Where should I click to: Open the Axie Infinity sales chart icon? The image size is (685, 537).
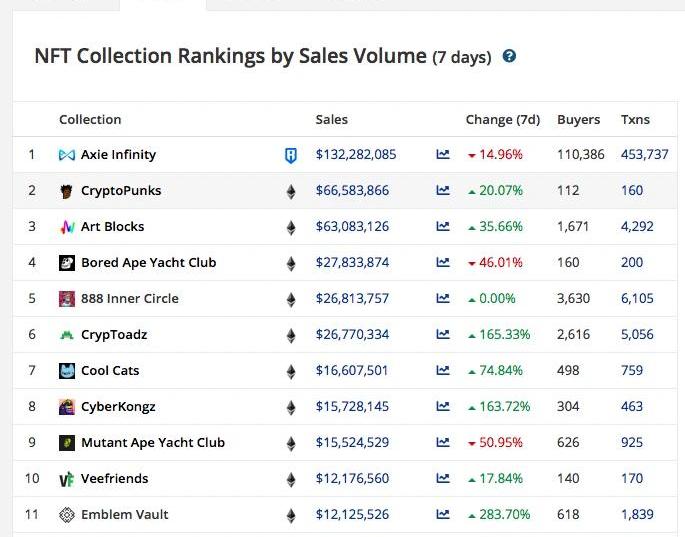coord(443,155)
